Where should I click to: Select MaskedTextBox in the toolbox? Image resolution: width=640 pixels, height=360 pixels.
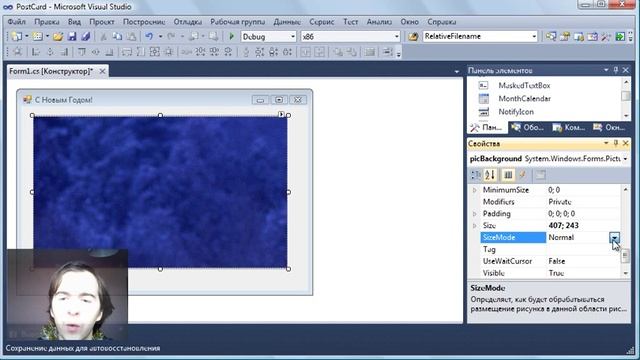click(x=524, y=86)
